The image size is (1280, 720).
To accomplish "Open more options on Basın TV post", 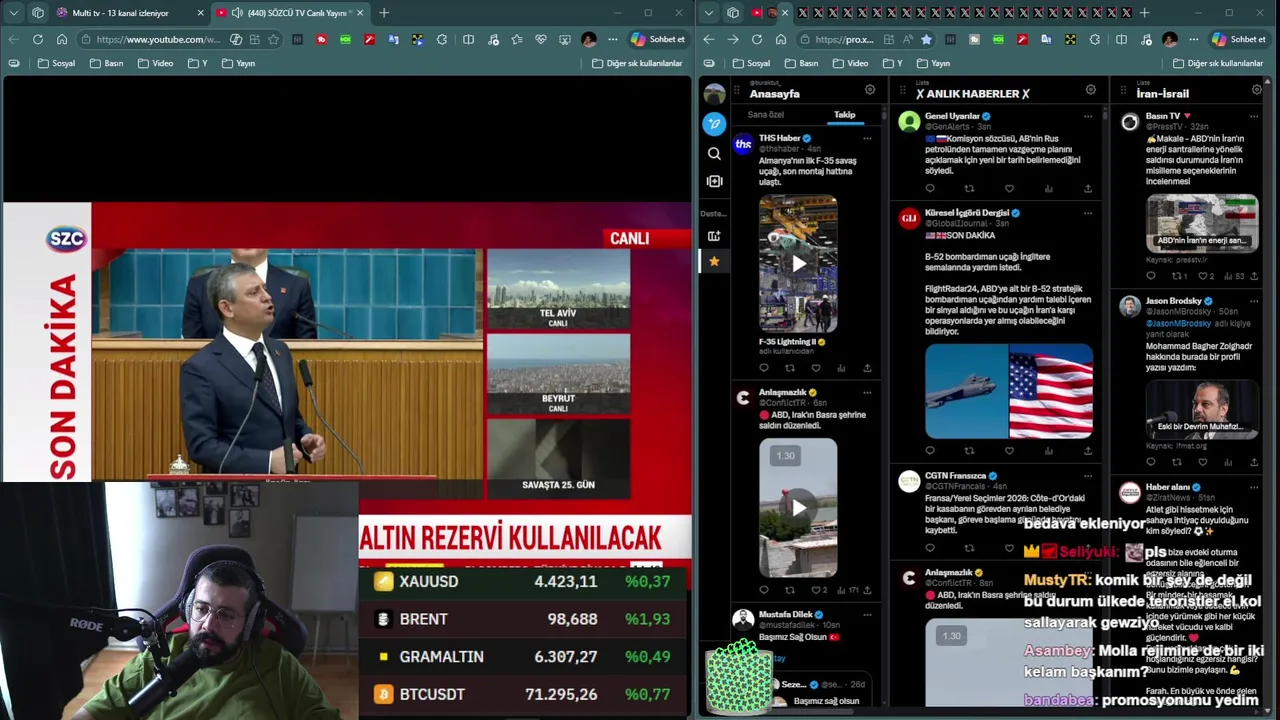I will (1256, 116).
